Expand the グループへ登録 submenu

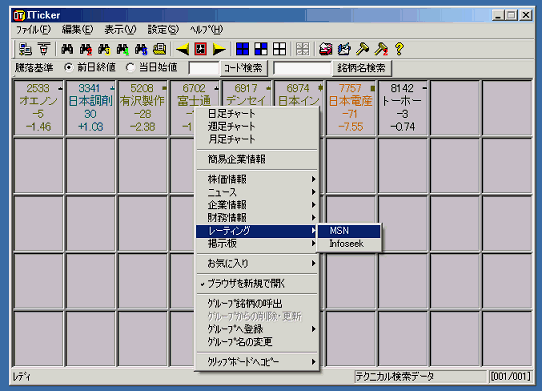[x=256, y=329]
